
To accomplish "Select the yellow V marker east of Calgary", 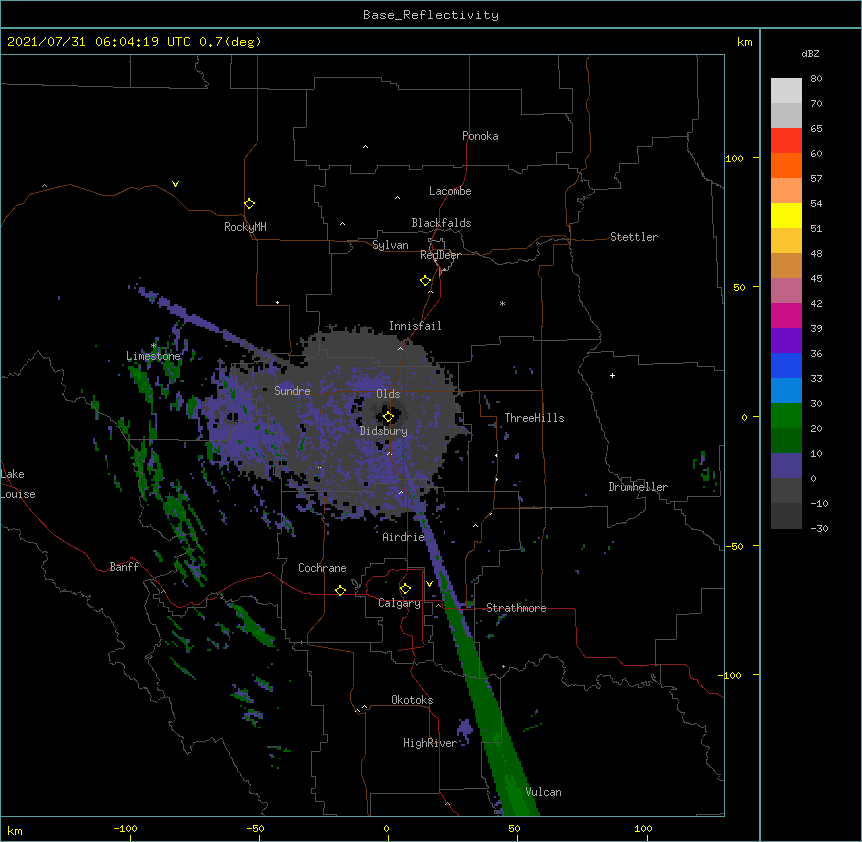I will pyautogui.click(x=429, y=584).
